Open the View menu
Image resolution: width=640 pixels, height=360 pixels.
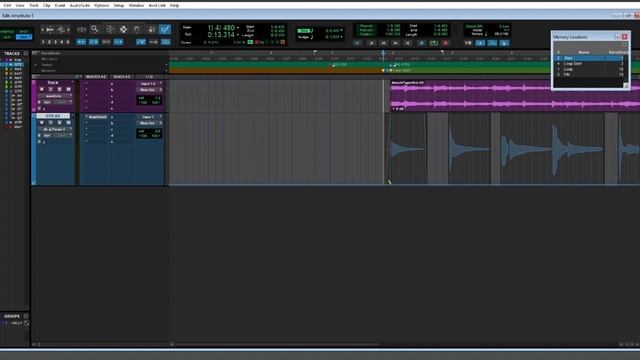20,5
